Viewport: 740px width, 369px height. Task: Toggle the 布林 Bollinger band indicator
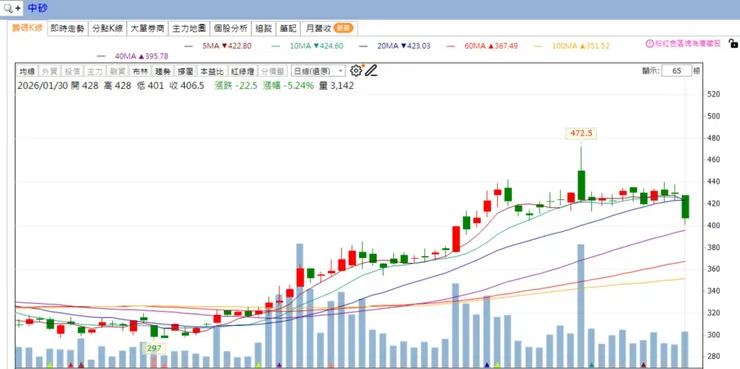140,72
